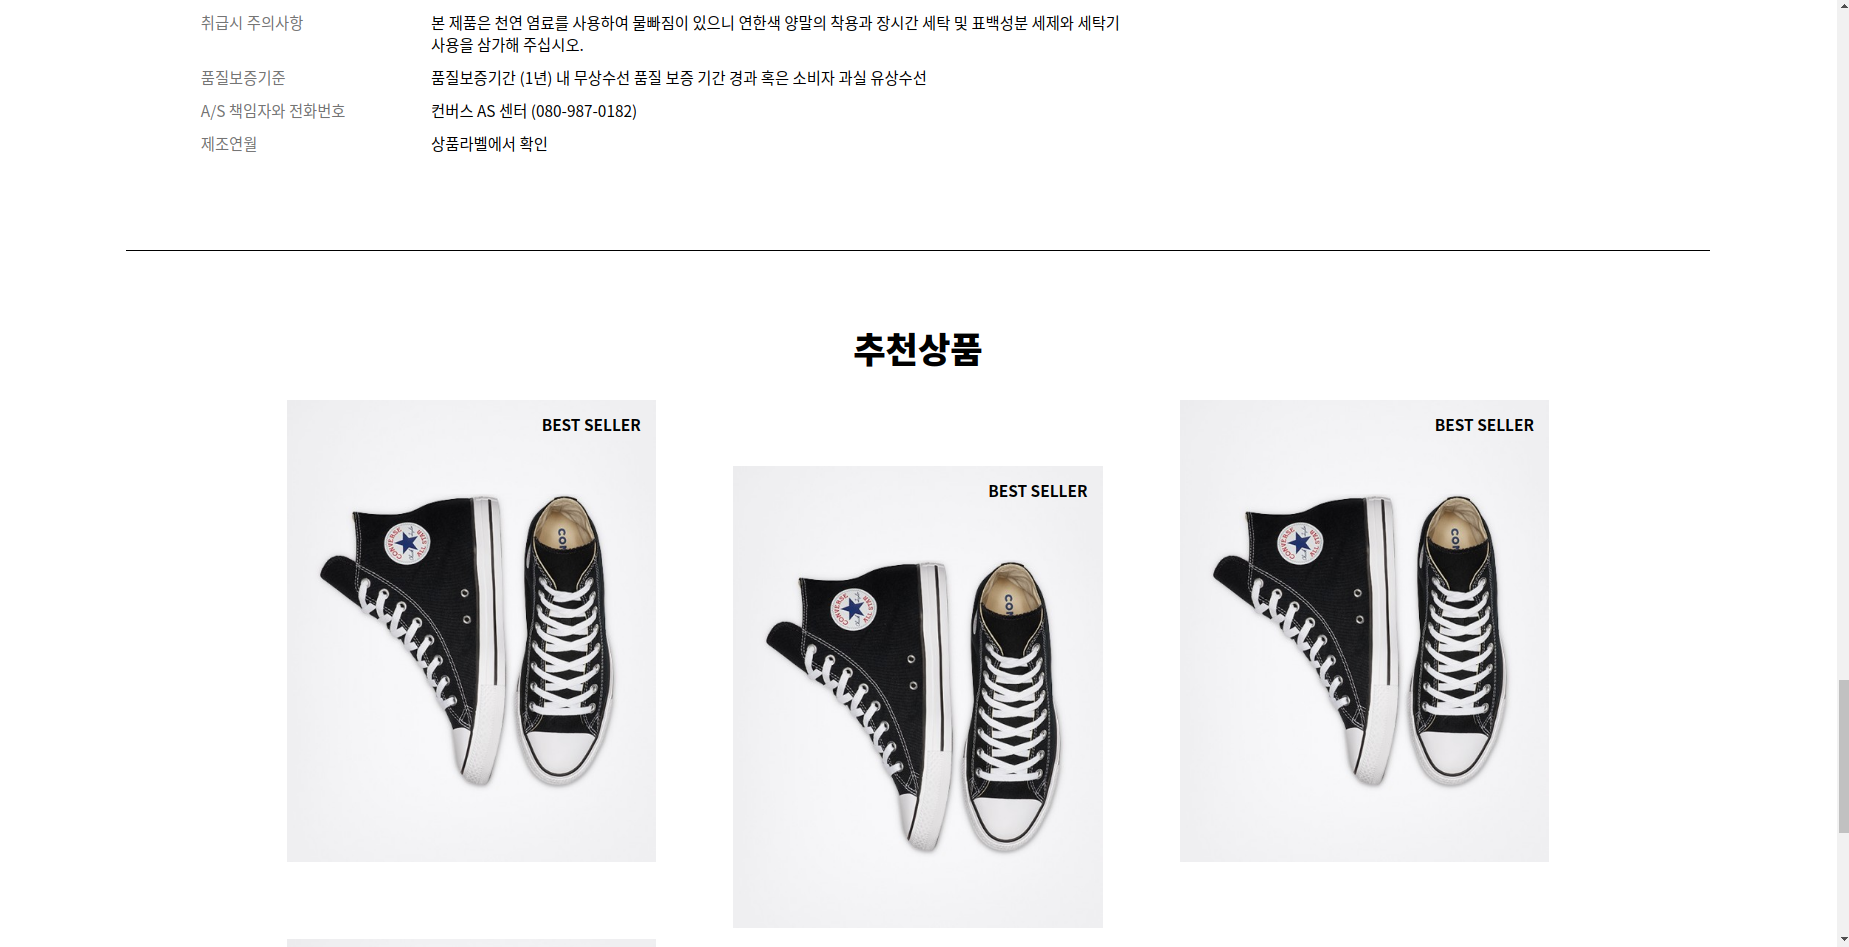The width and height of the screenshot is (1849, 947).
Task: Open the partially visible product below first item
Action: [x=471, y=943]
